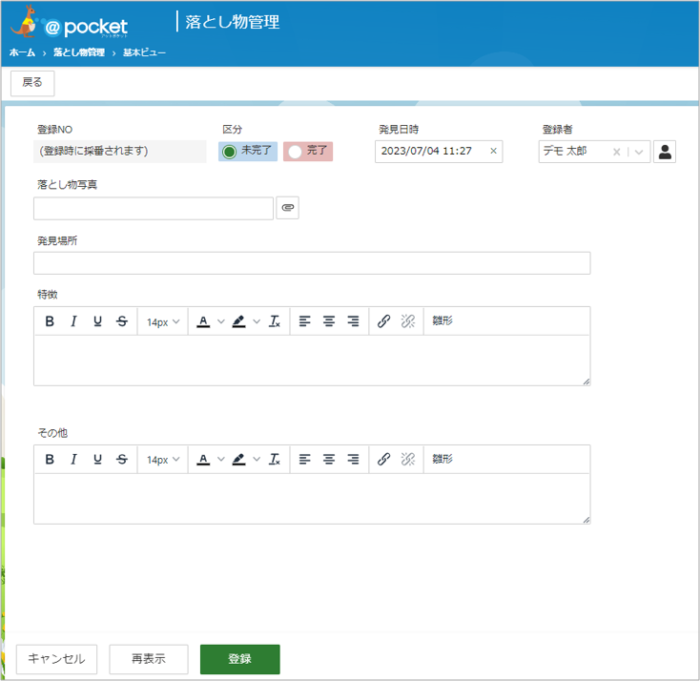The width and height of the screenshot is (700, 681).
Task: Click the 発見場所 text field
Action: [x=312, y=263]
